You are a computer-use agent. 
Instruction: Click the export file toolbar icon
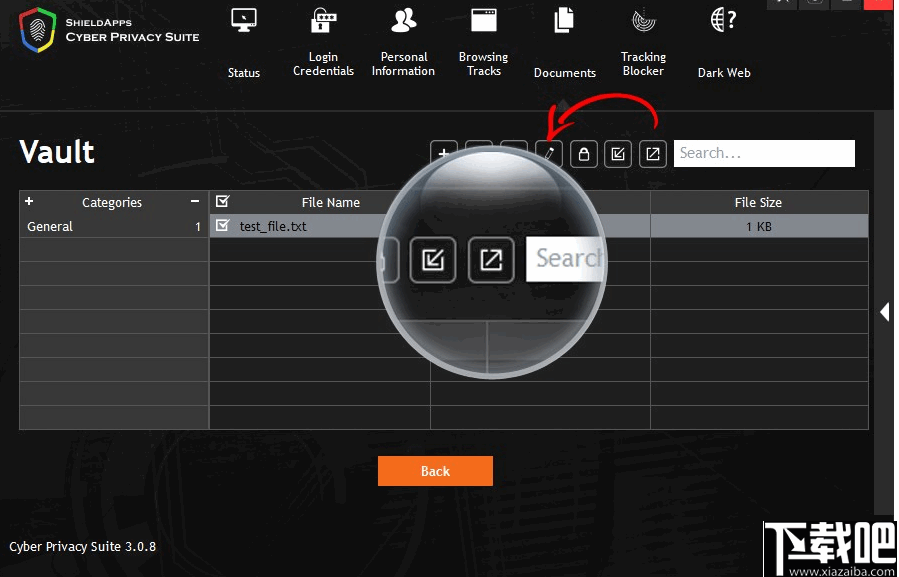pos(652,153)
